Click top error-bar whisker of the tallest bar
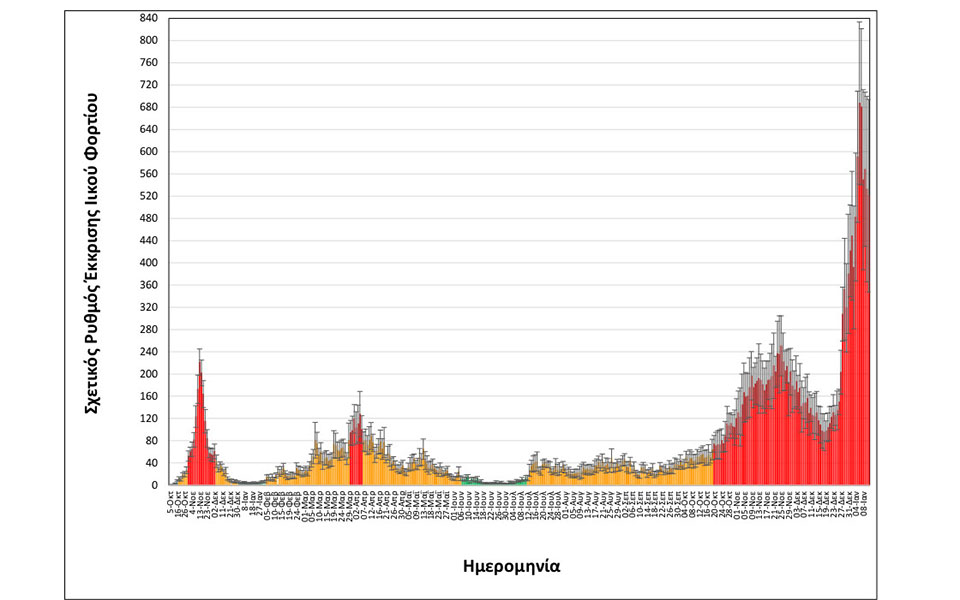This screenshot has height=600, width=960. [x=860, y=22]
